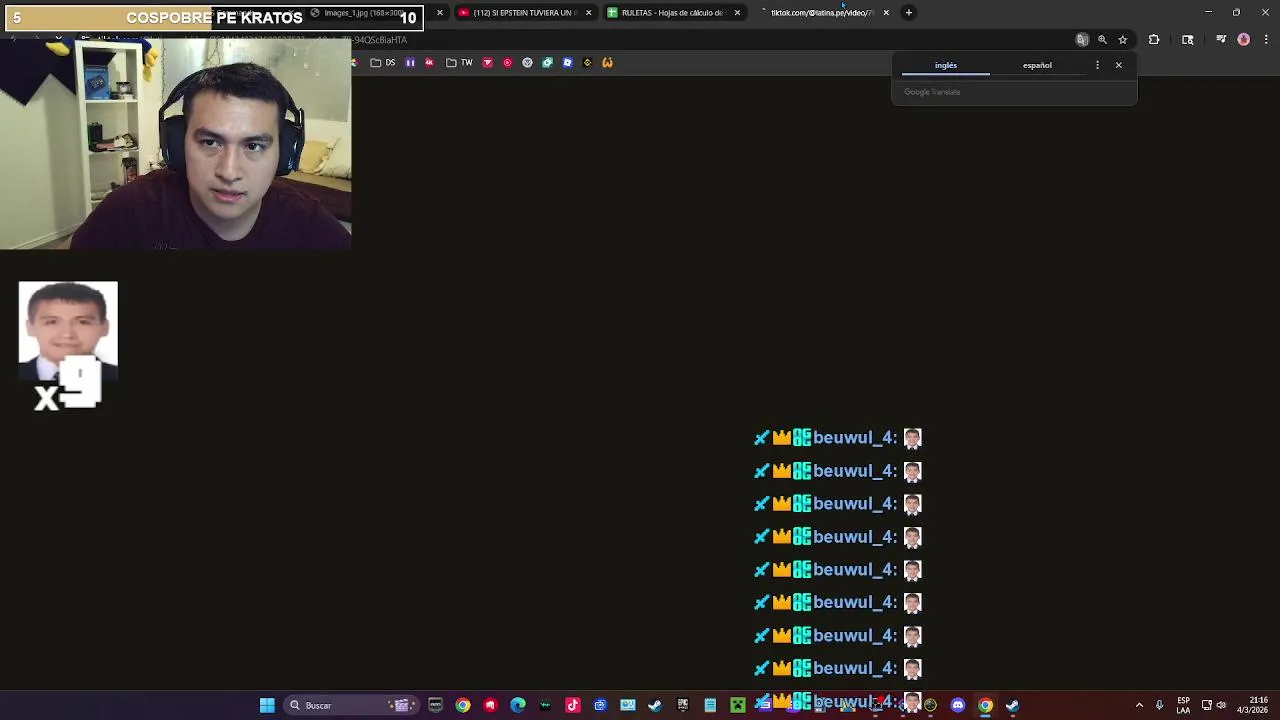Open the red bookmark icon after TW folder

pos(488,63)
